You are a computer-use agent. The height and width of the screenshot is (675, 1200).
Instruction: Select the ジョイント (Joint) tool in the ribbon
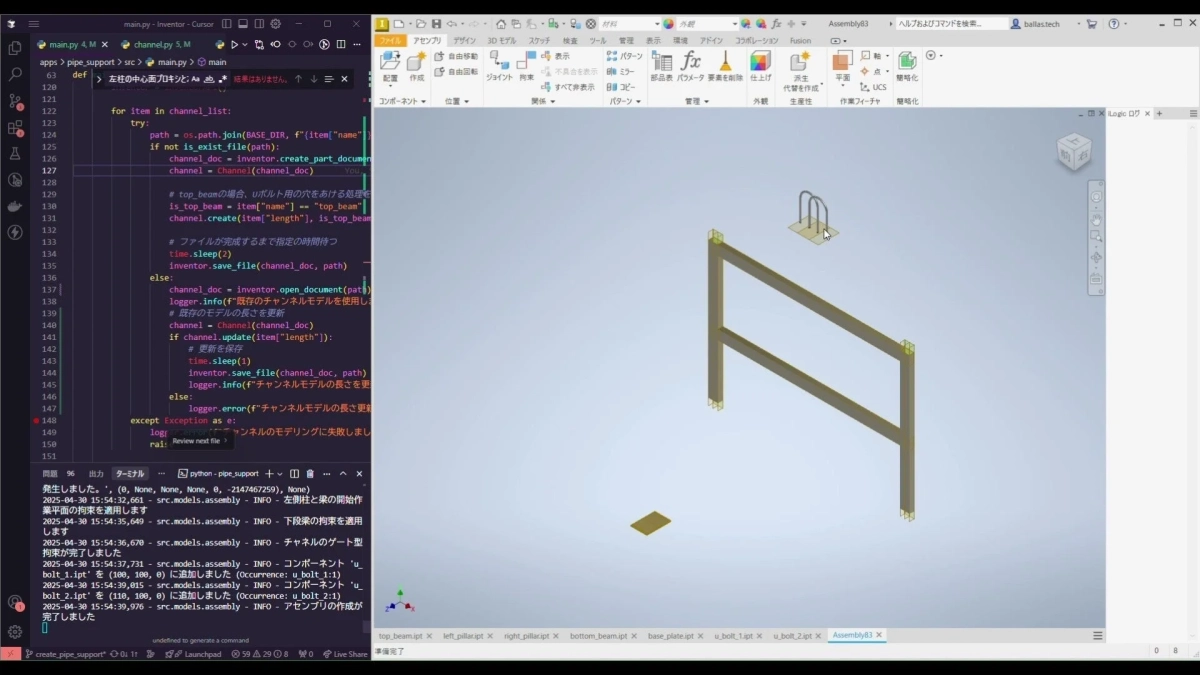tap(500, 68)
